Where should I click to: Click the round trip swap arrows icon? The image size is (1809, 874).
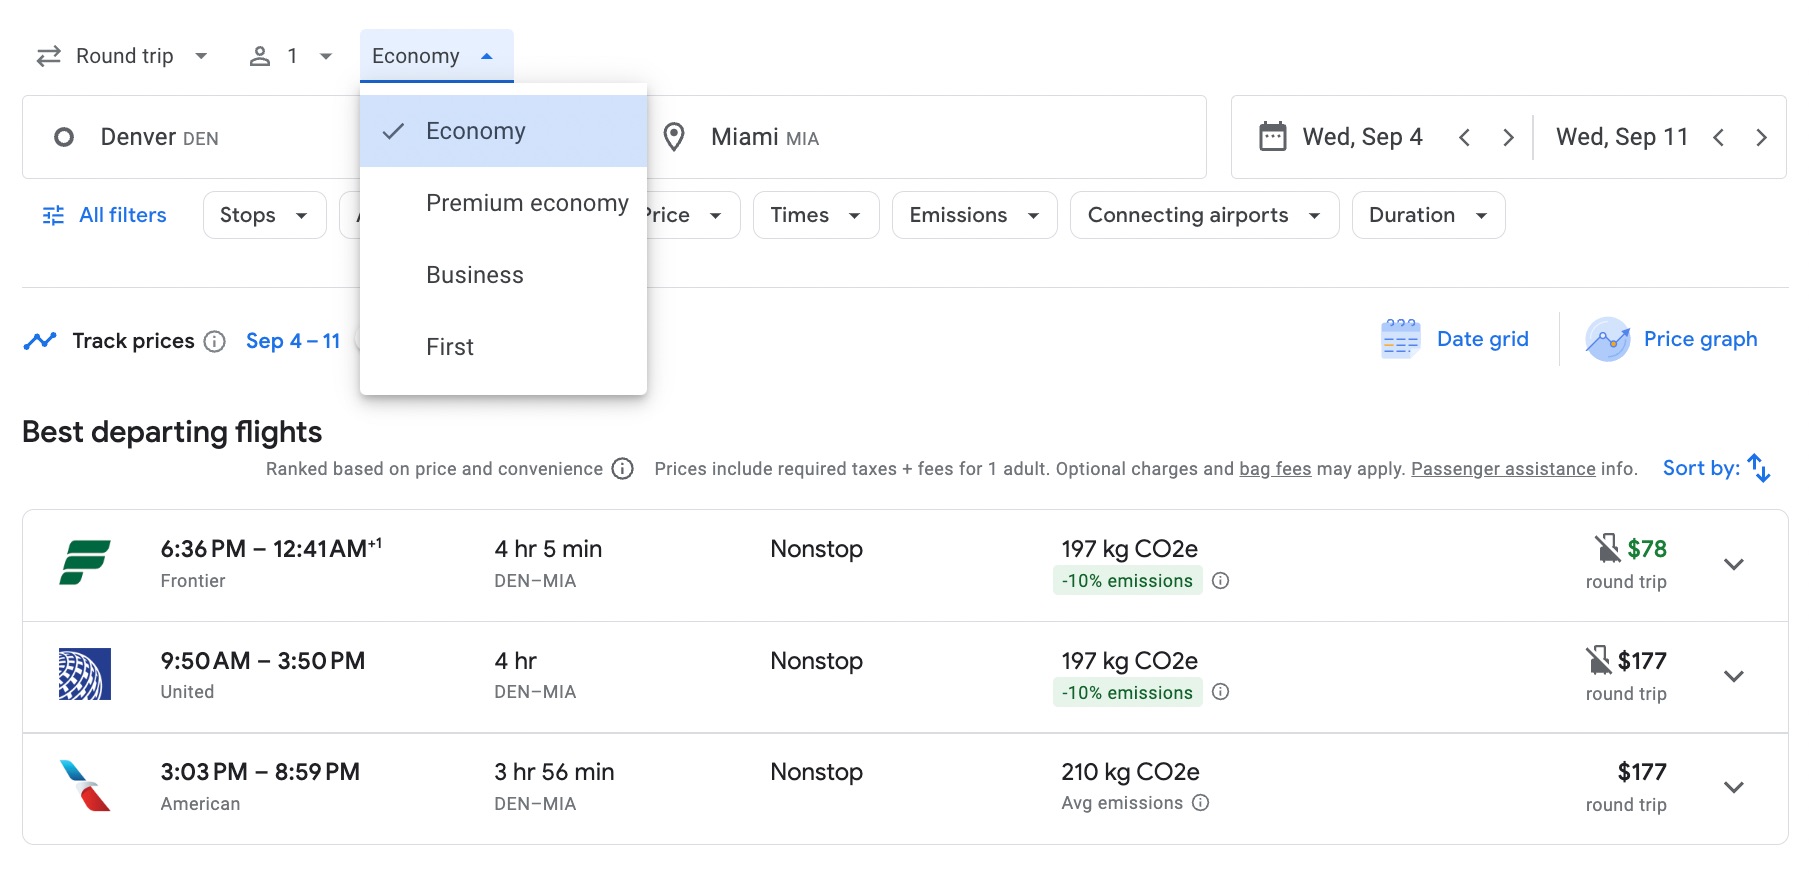point(48,56)
